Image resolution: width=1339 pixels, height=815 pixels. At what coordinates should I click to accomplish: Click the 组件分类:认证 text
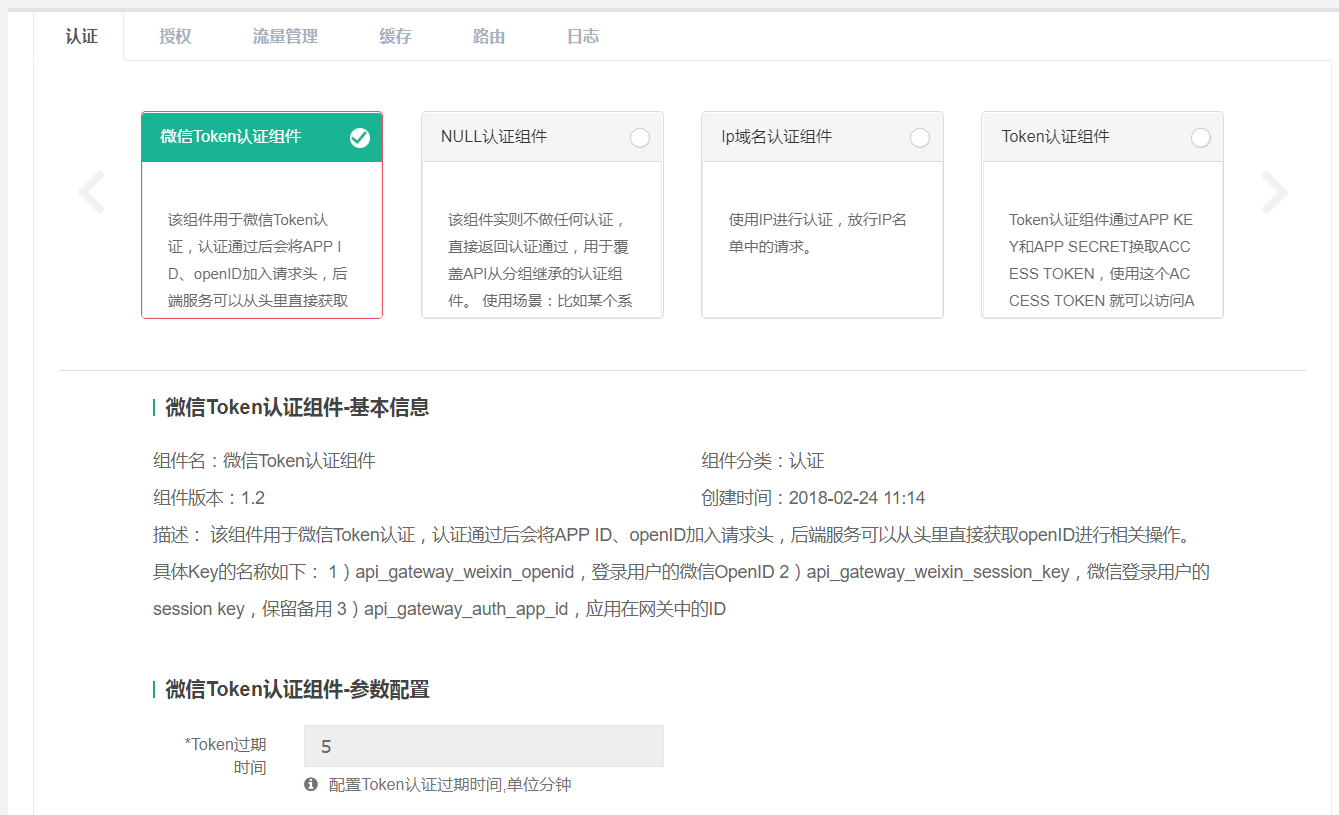(763, 461)
